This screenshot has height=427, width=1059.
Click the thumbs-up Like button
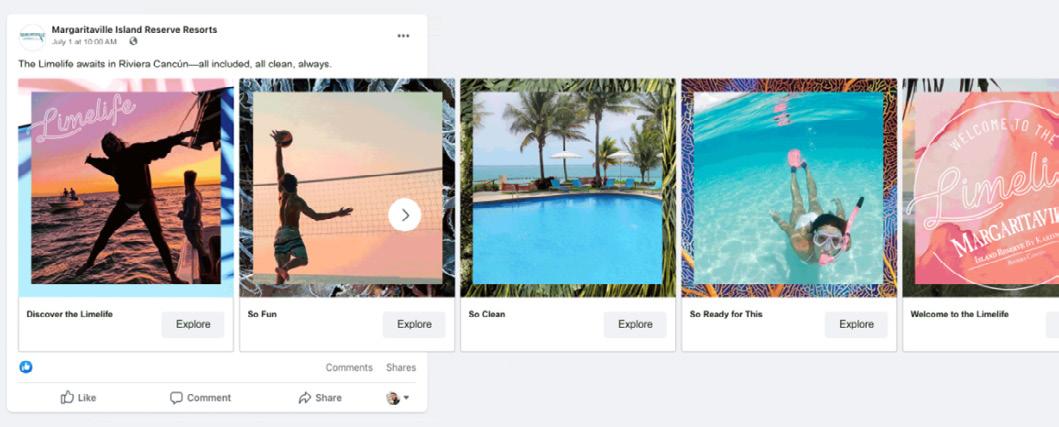pos(78,398)
